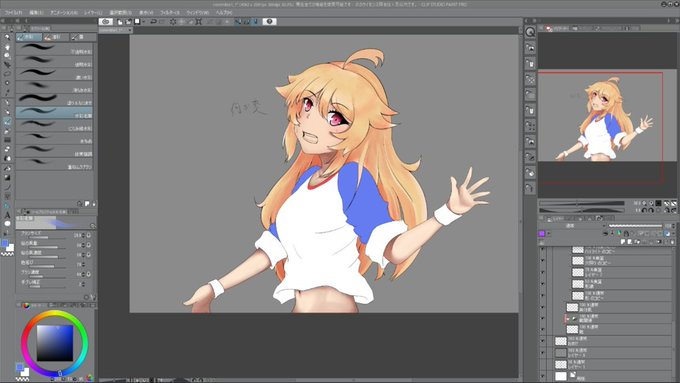Select the Operation object tool
The height and width of the screenshot is (383, 680).
[7, 56]
